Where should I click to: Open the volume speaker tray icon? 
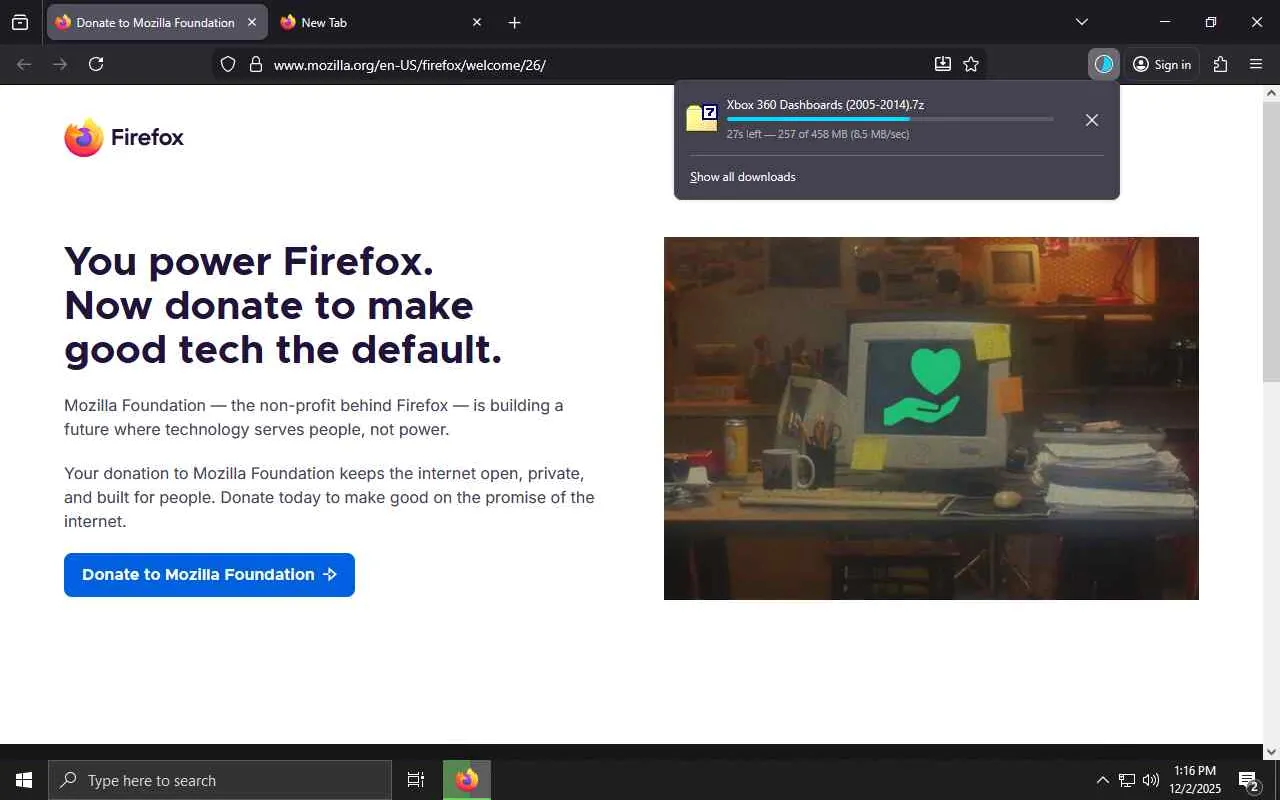click(1151, 780)
